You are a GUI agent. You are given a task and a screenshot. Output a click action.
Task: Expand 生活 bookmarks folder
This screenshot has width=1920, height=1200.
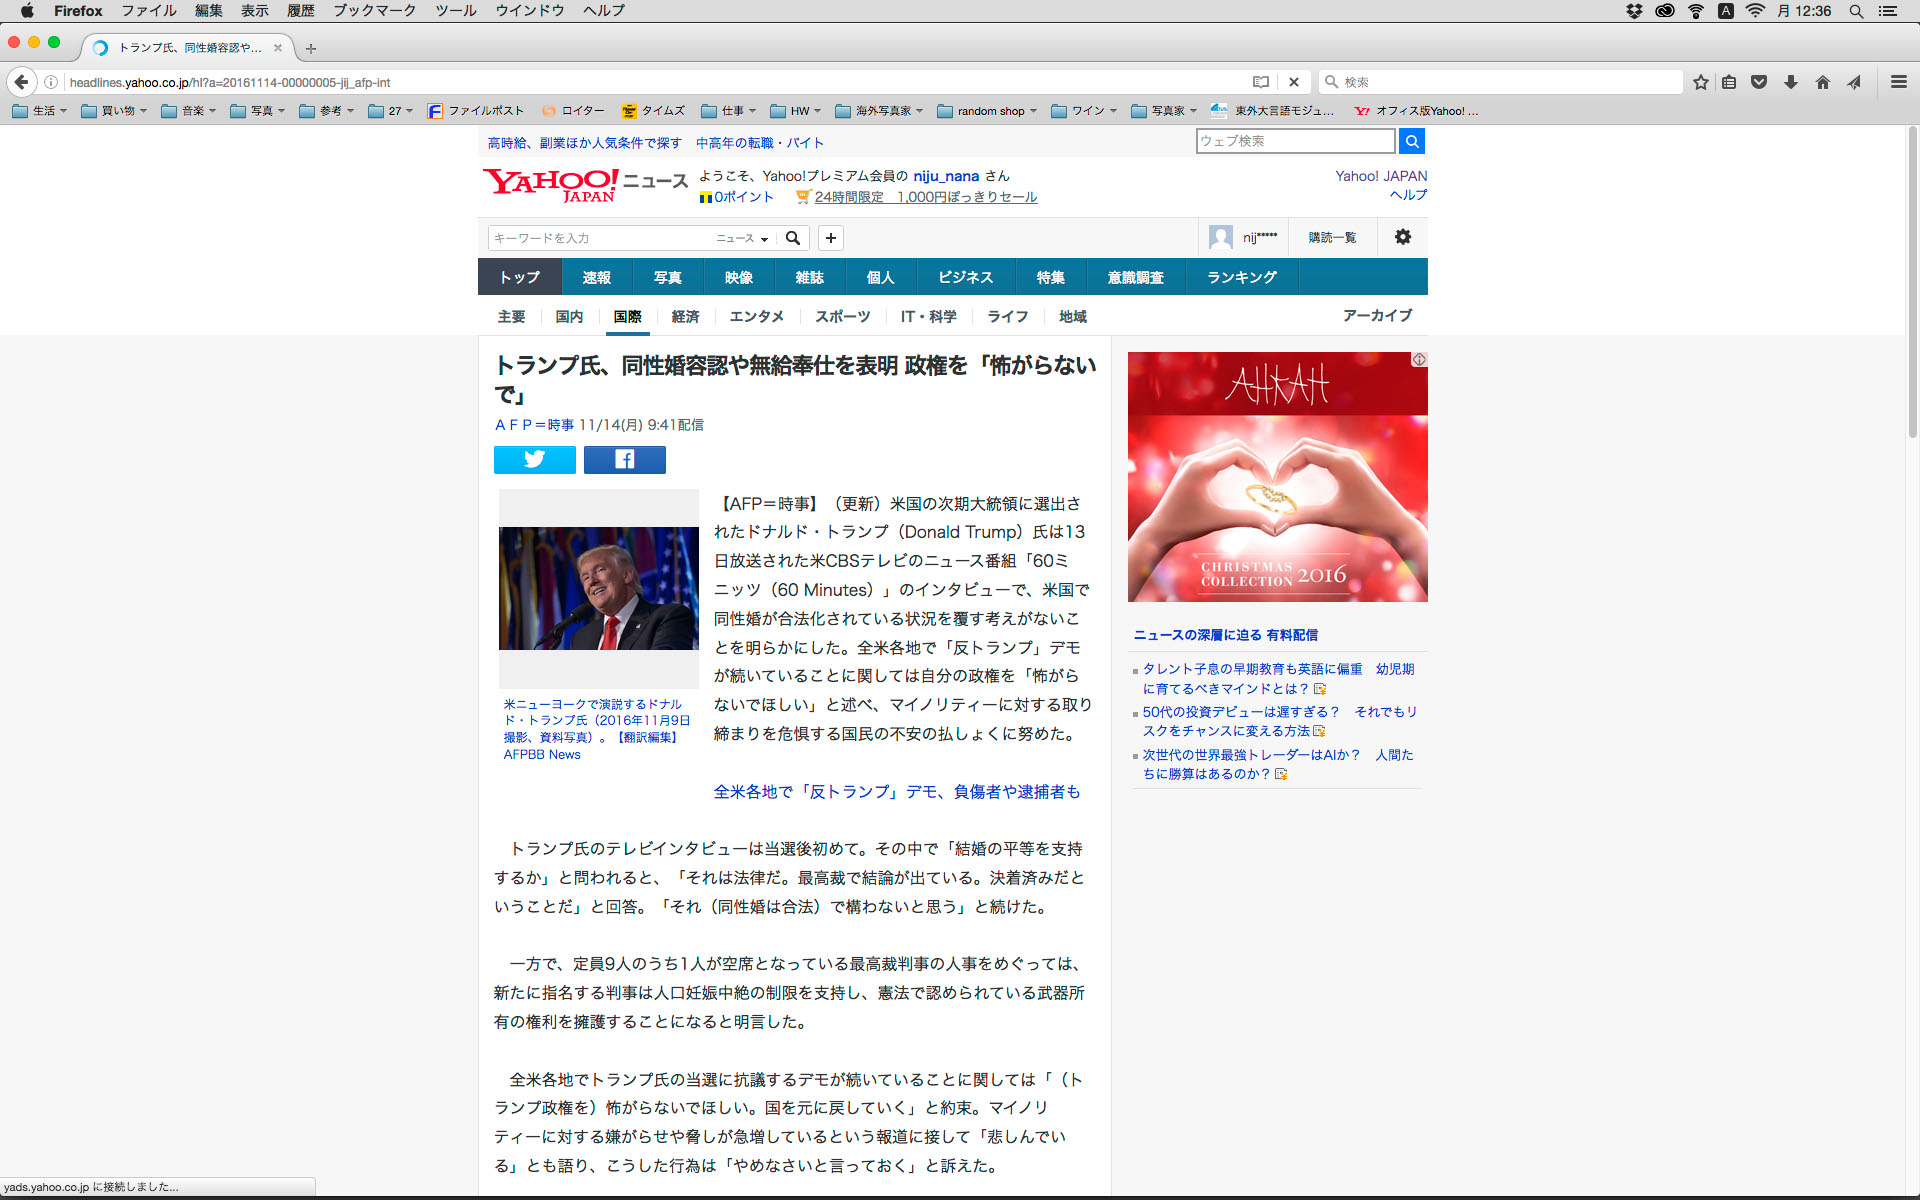40,111
